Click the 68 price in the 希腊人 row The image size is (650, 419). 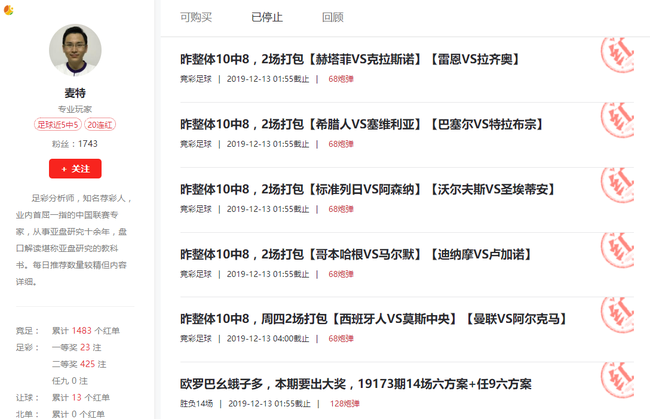pyautogui.click(x=341, y=144)
